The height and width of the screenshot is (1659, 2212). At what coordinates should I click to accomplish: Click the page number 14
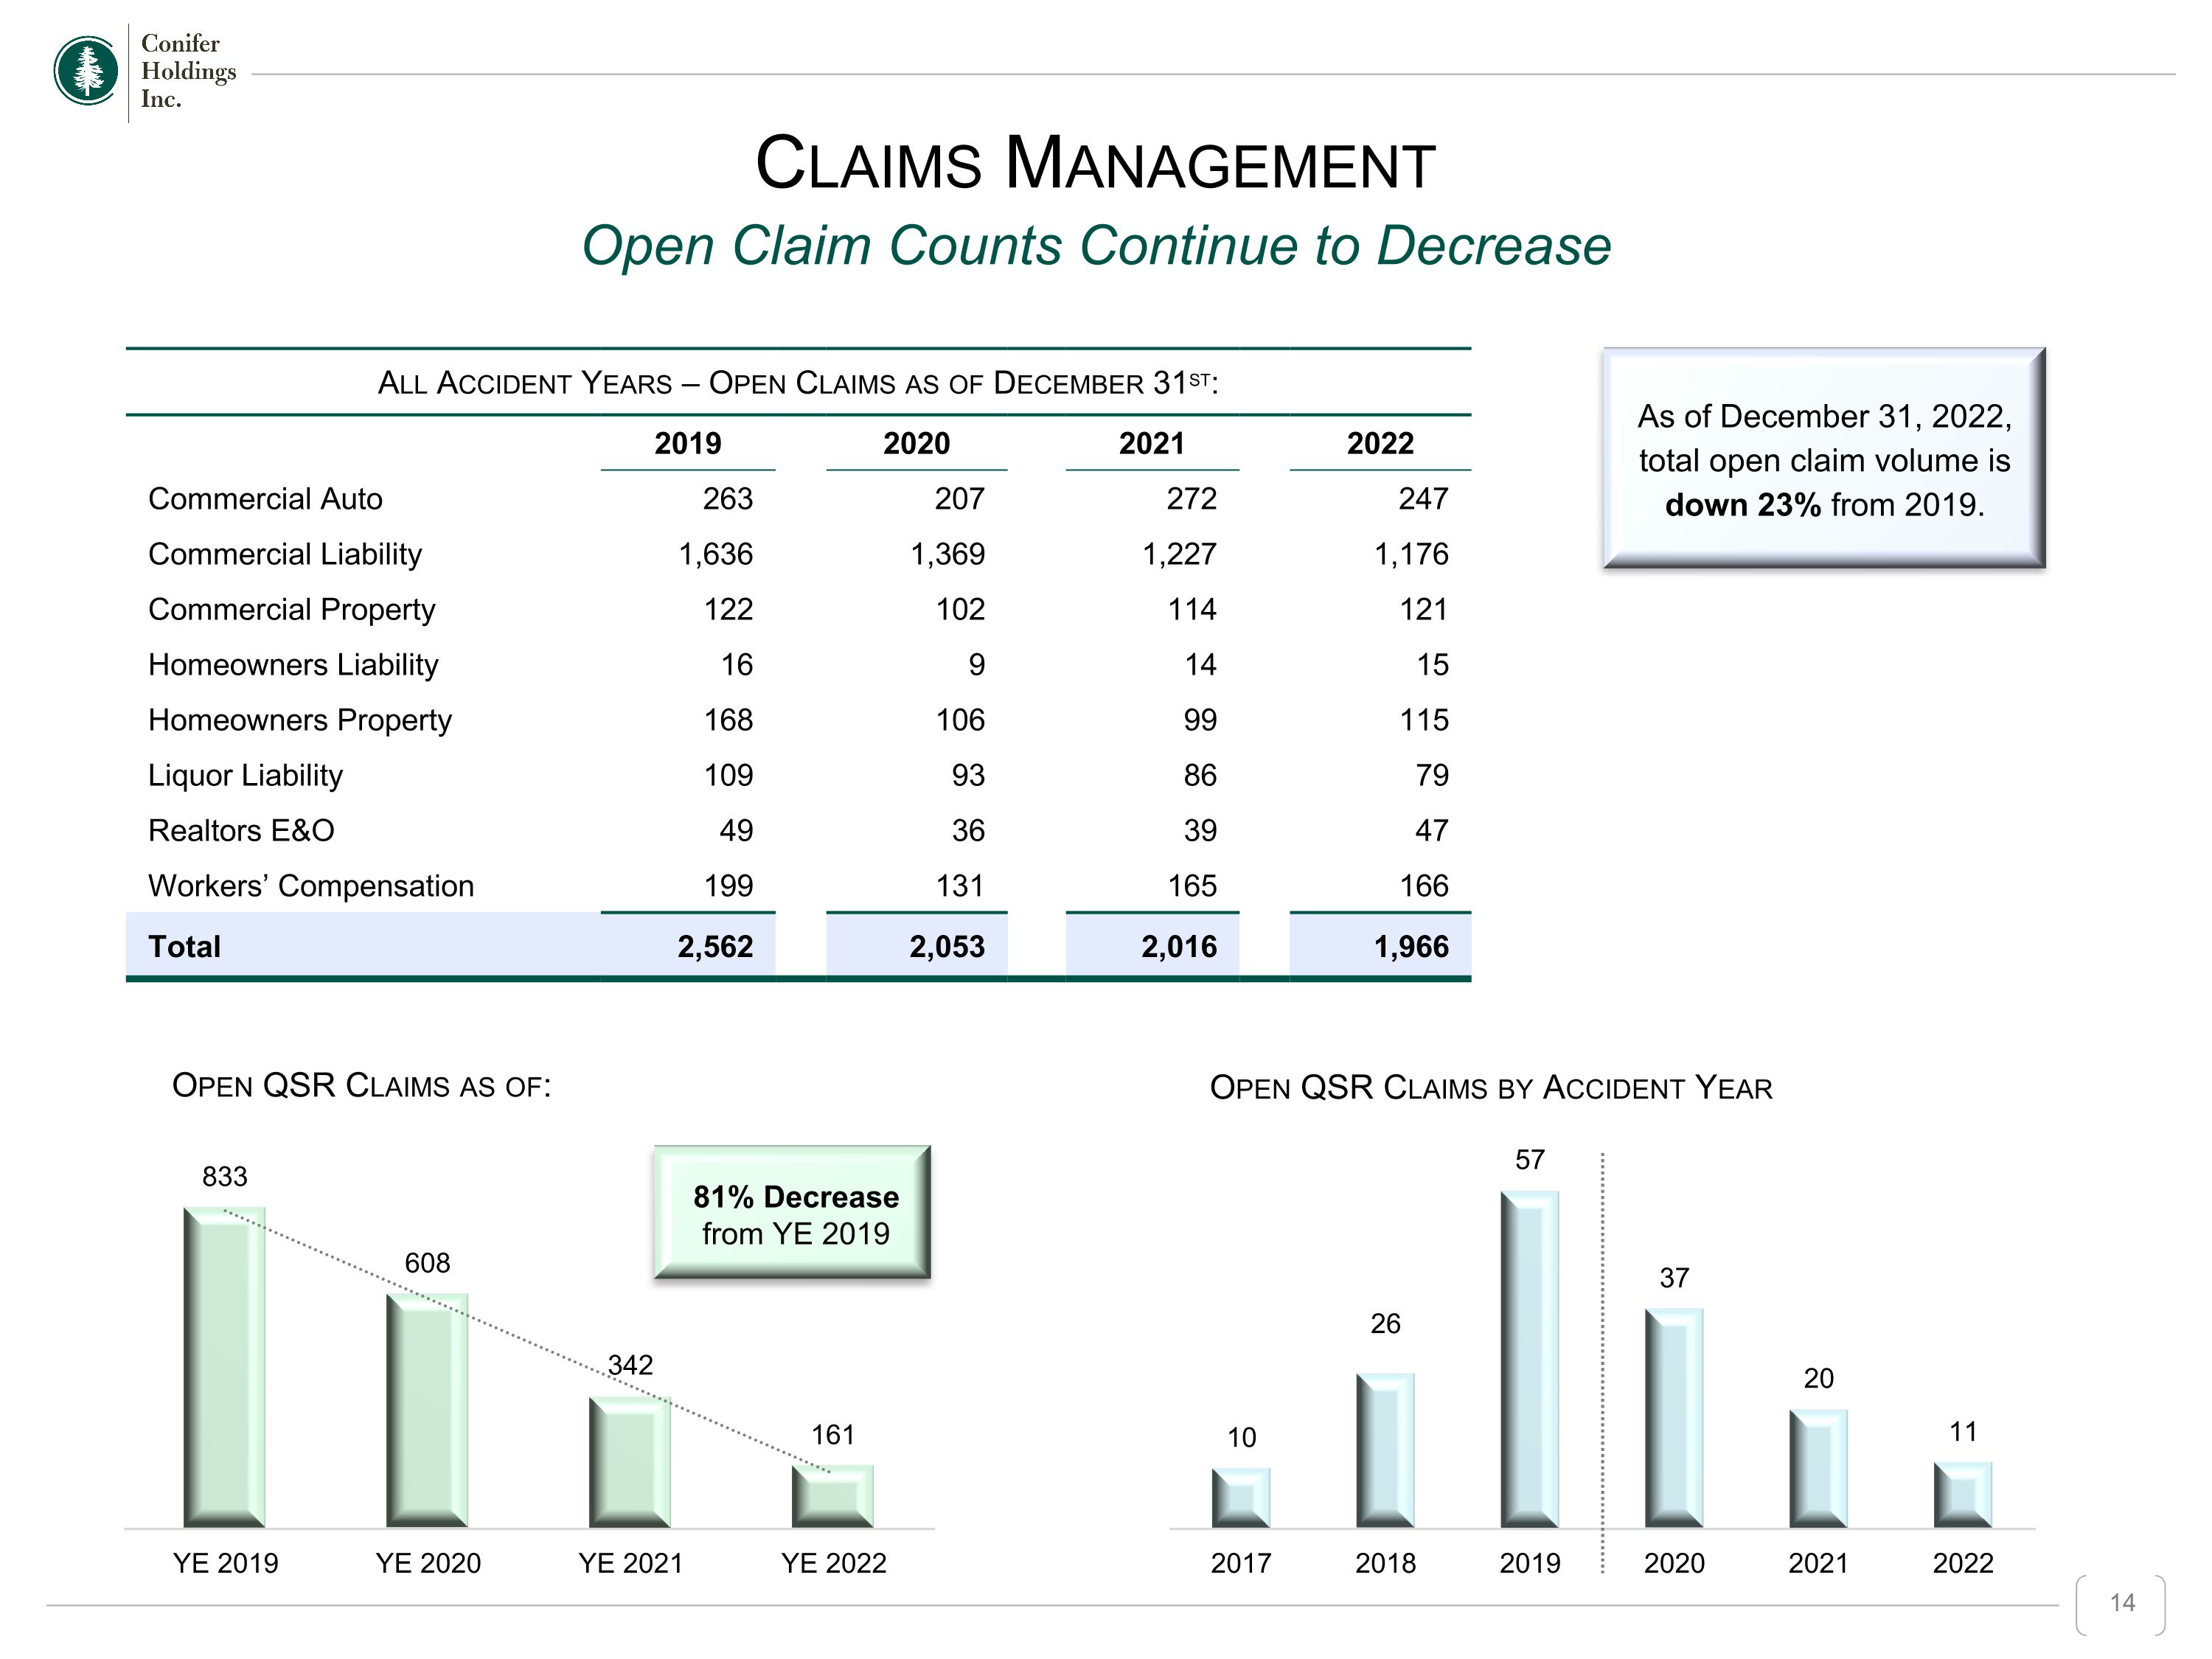pos(2122,1603)
